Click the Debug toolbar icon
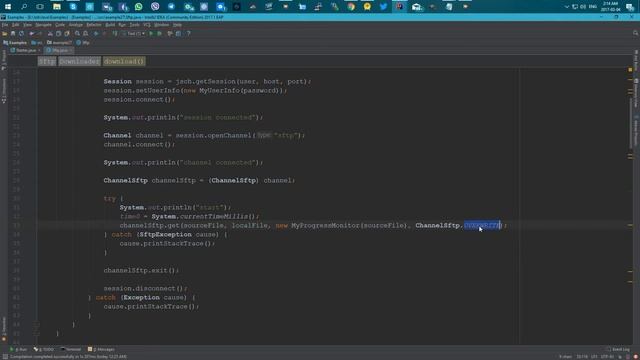This screenshot has height=360, width=640. click(x=160, y=33)
